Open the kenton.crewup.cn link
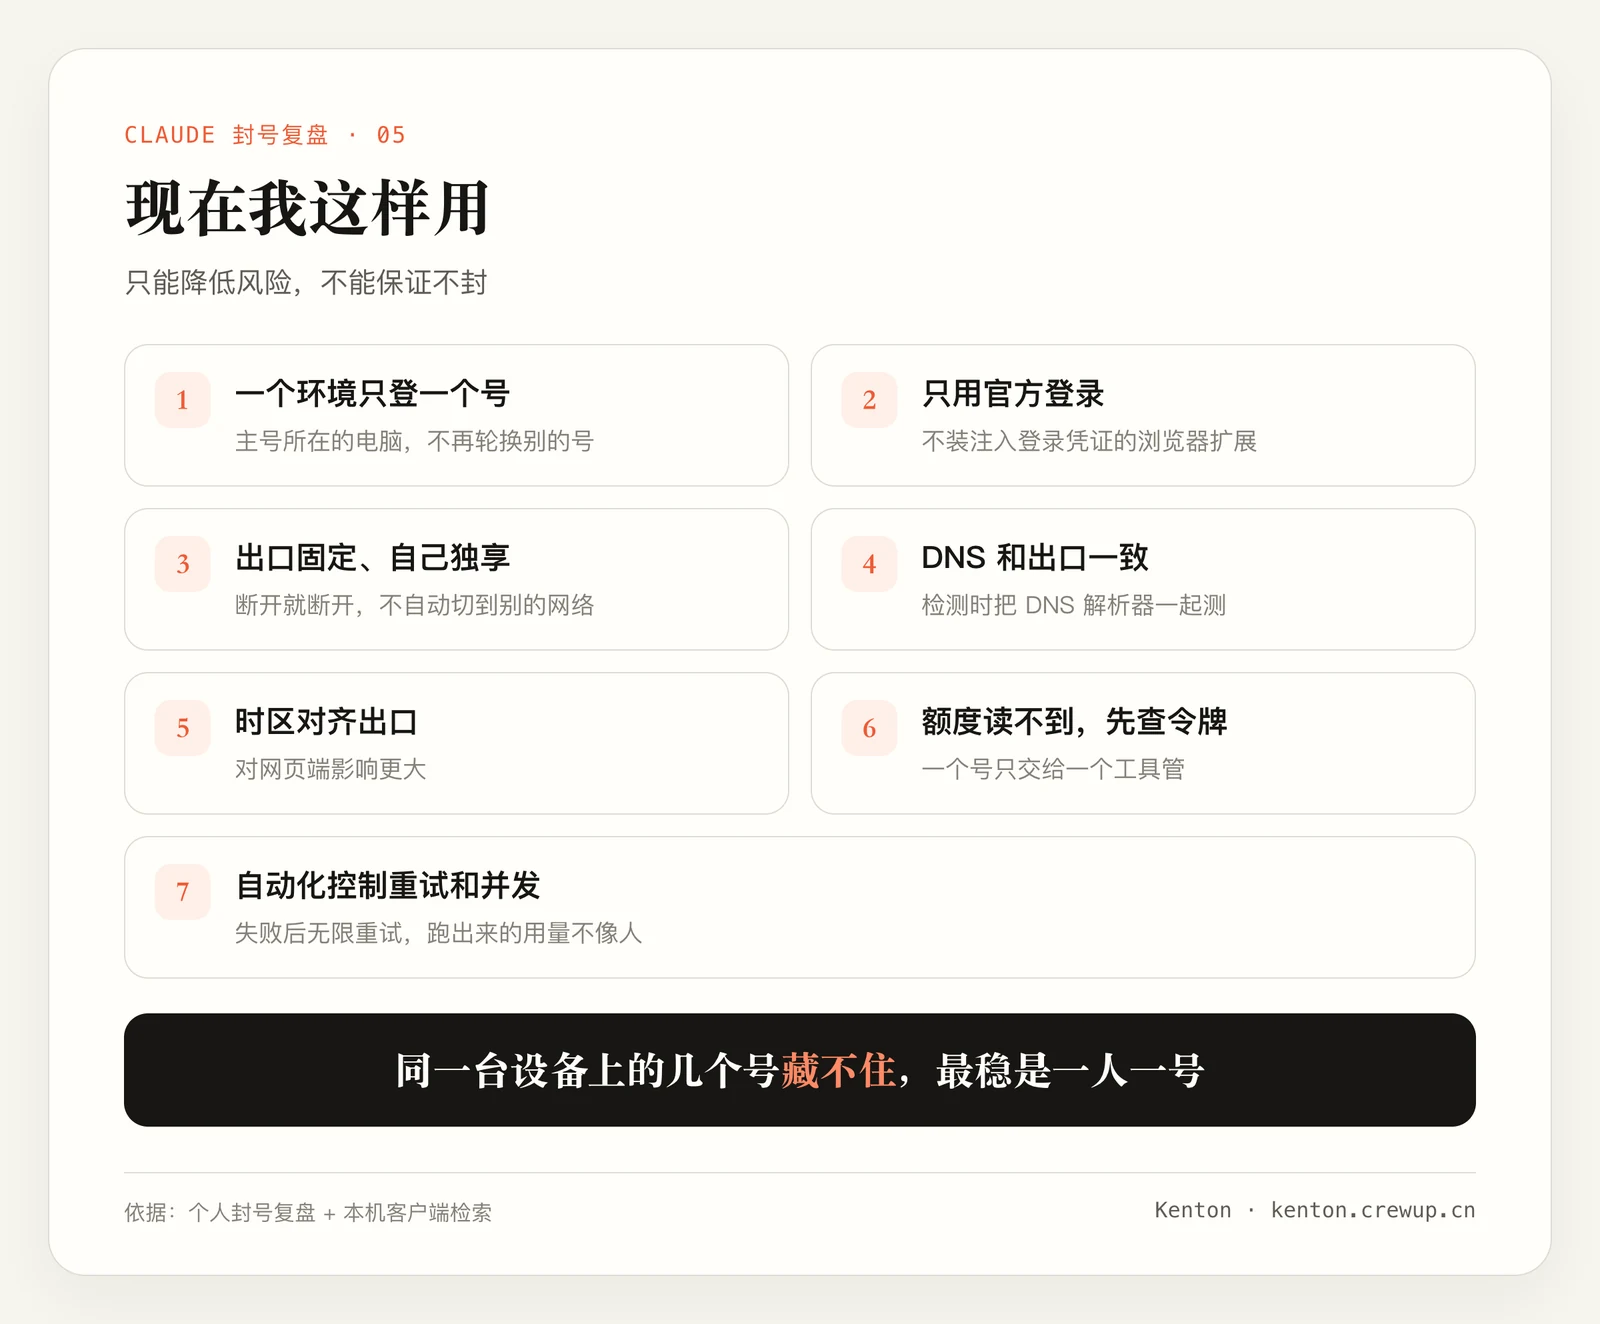1600x1324 pixels. (x=1373, y=1210)
